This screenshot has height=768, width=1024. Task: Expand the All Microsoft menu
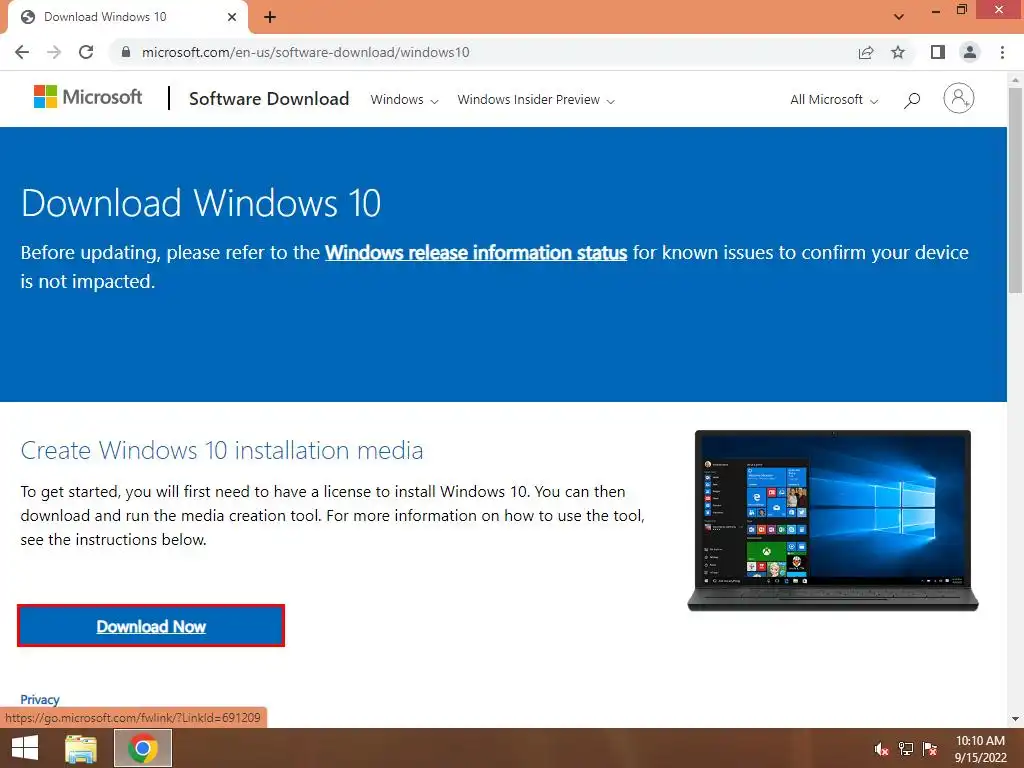pyautogui.click(x=834, y=100)
